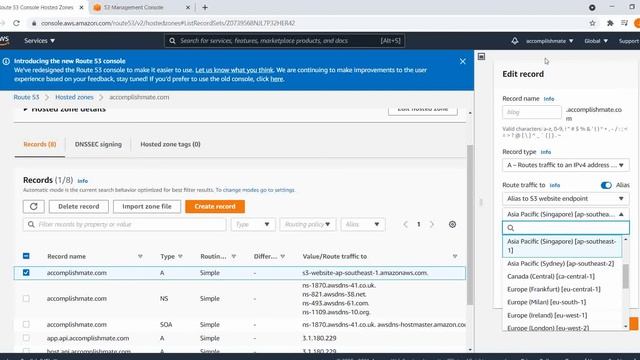This screenshot has width=640, height=360.
Task: Open Routing policy filter dropdown
Action: 307,224
